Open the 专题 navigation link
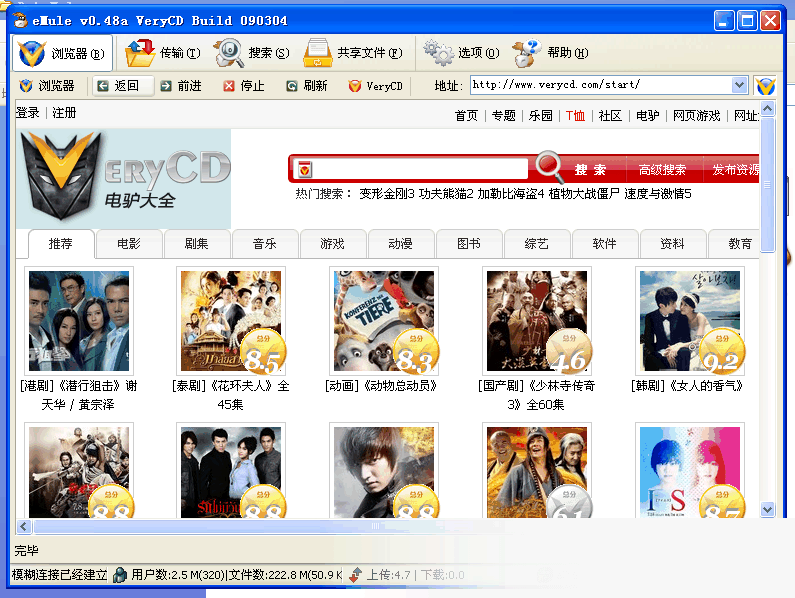This screenshot has height=598, width=795. pos(503,116)
